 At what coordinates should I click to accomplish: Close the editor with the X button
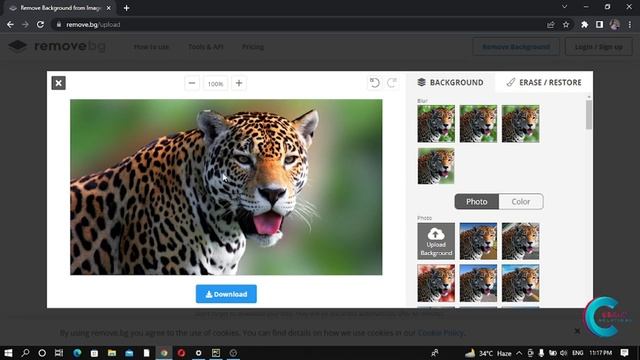58,83
